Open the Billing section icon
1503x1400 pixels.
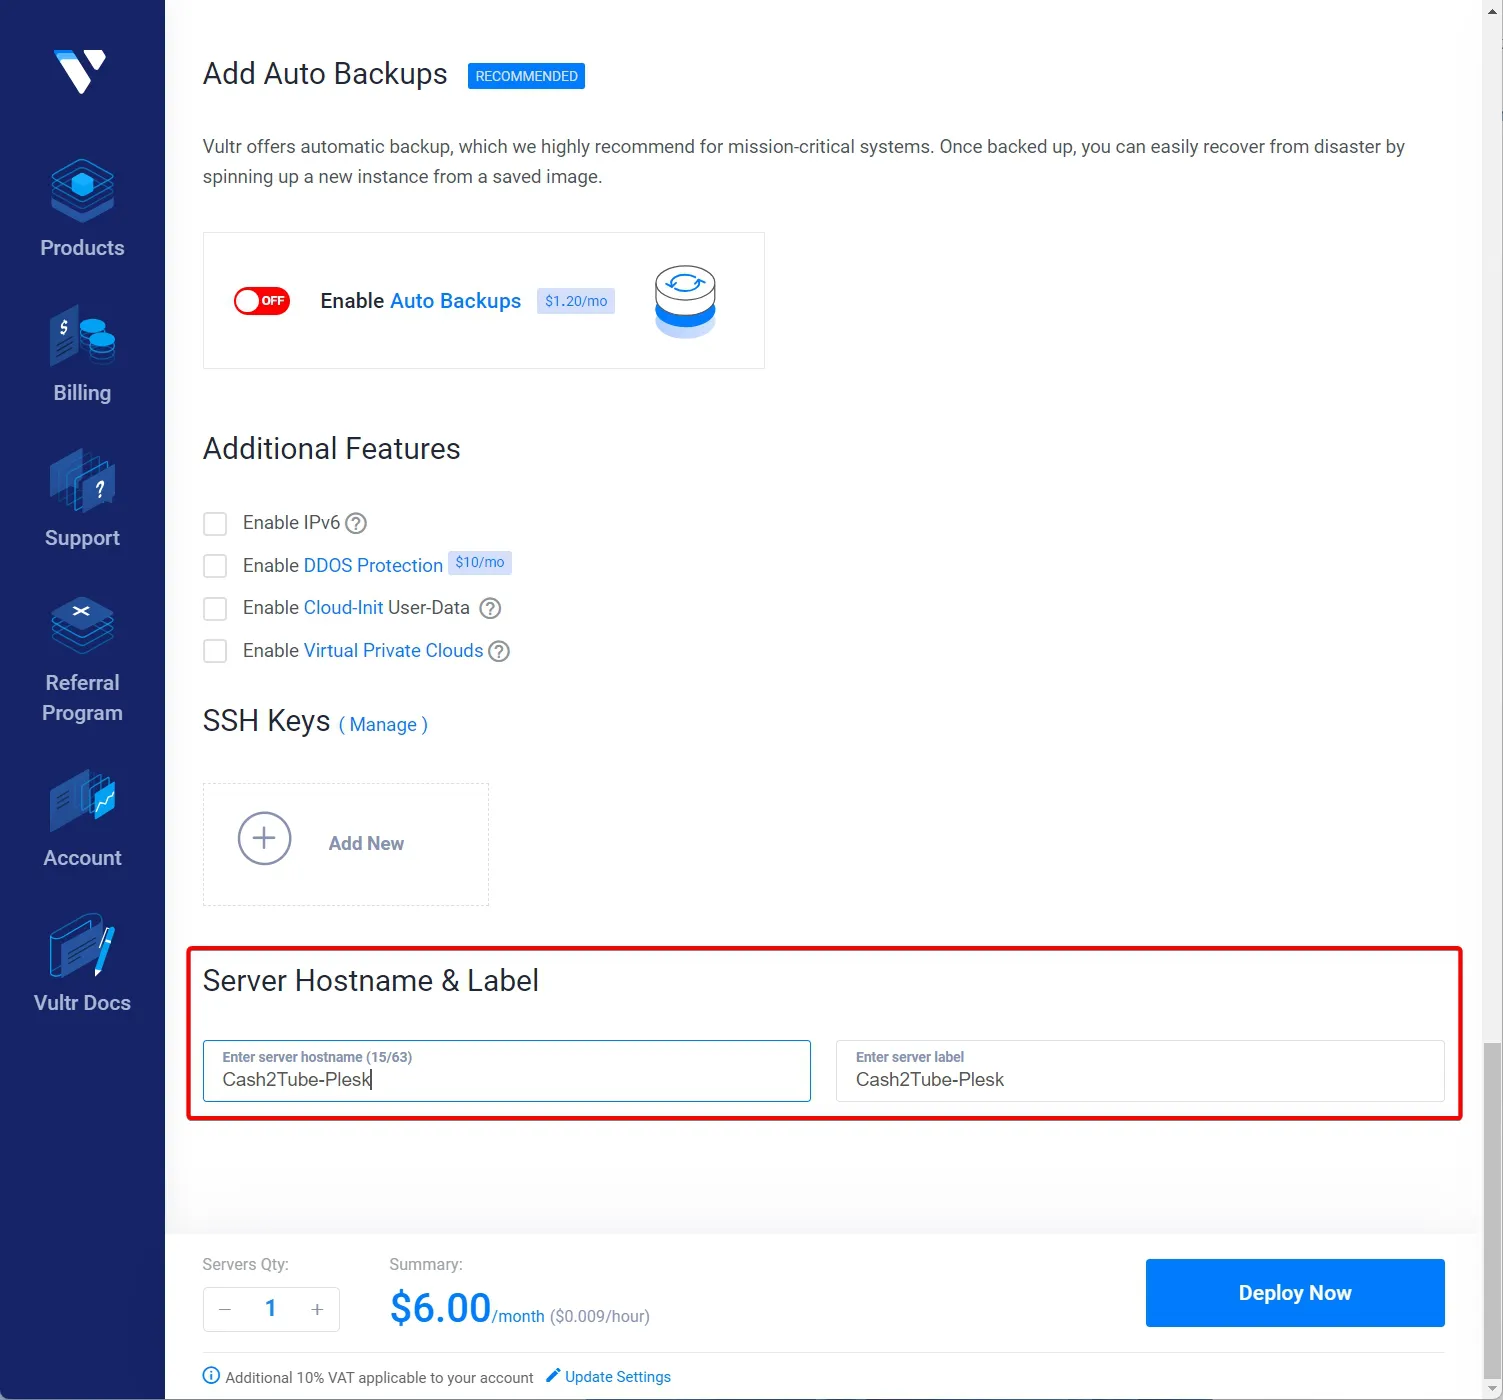tap(82, 336)
